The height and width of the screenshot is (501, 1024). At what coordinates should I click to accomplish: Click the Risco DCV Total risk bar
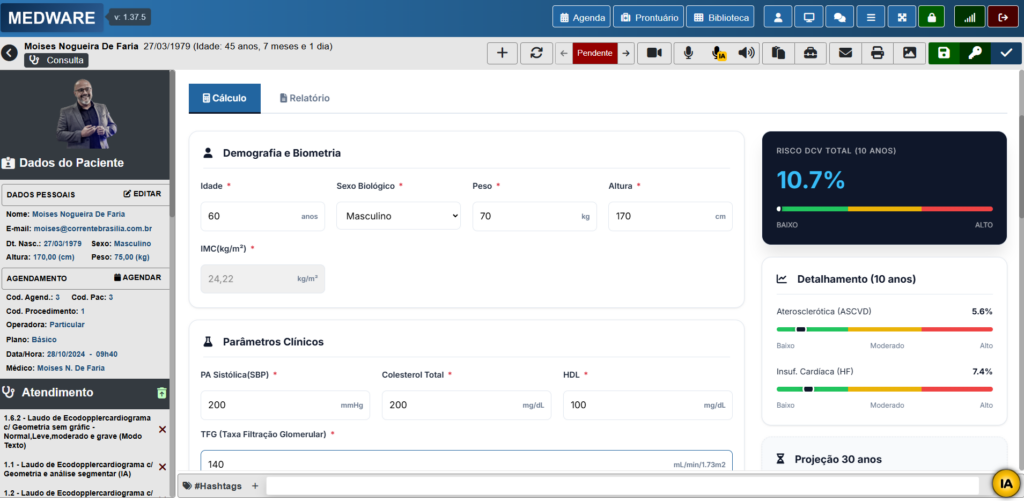coord(884,209)
